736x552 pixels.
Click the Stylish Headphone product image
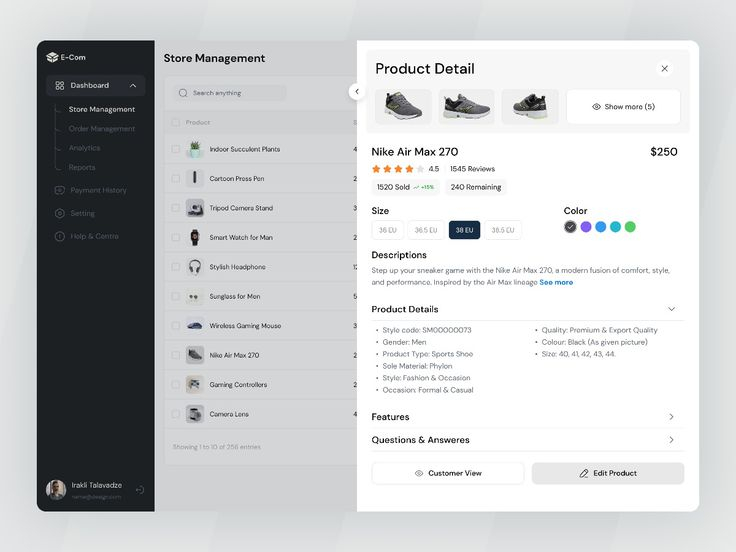point(195,267)
